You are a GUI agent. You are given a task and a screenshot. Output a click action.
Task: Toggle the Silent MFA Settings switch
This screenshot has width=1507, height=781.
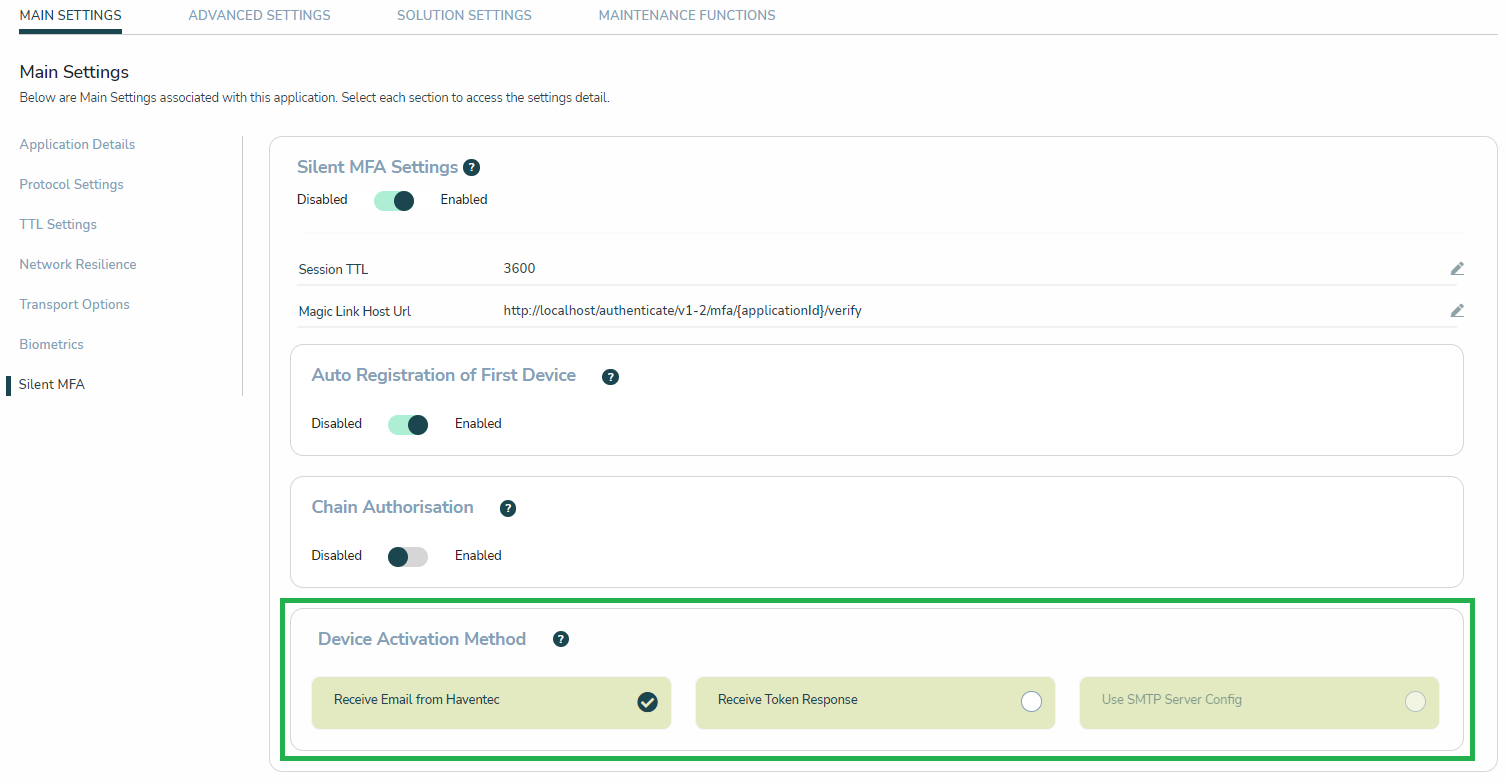(394, 200)
